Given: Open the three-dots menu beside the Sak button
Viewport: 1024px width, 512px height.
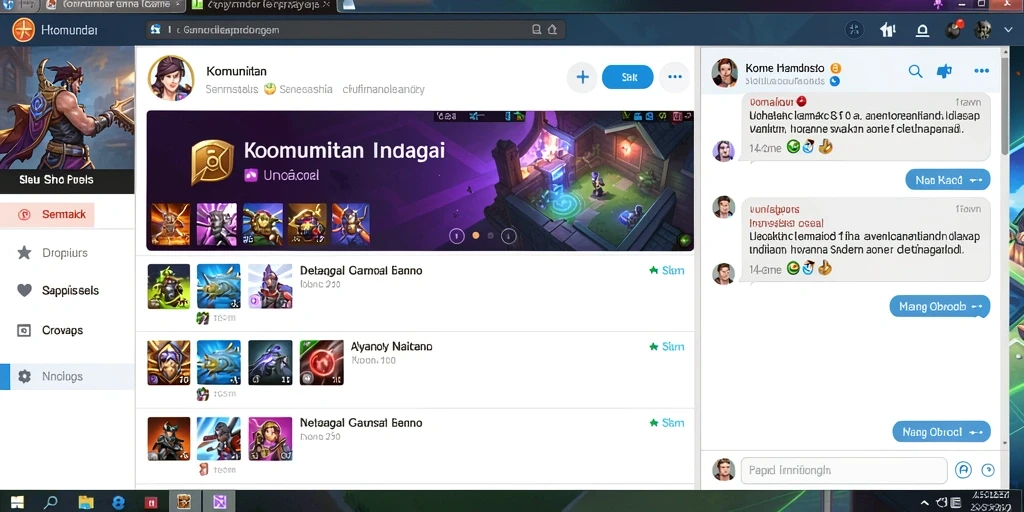Looking at the screenshot, I should point(675,77).
